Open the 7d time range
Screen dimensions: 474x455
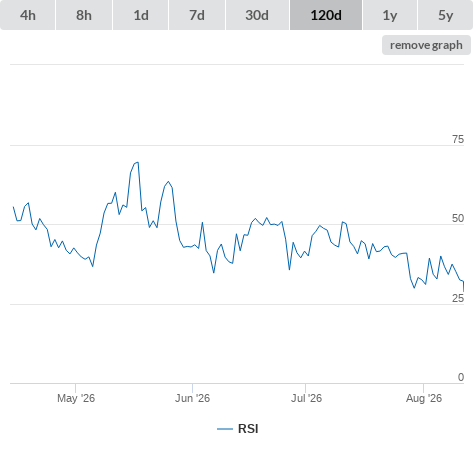pos(197,15)
